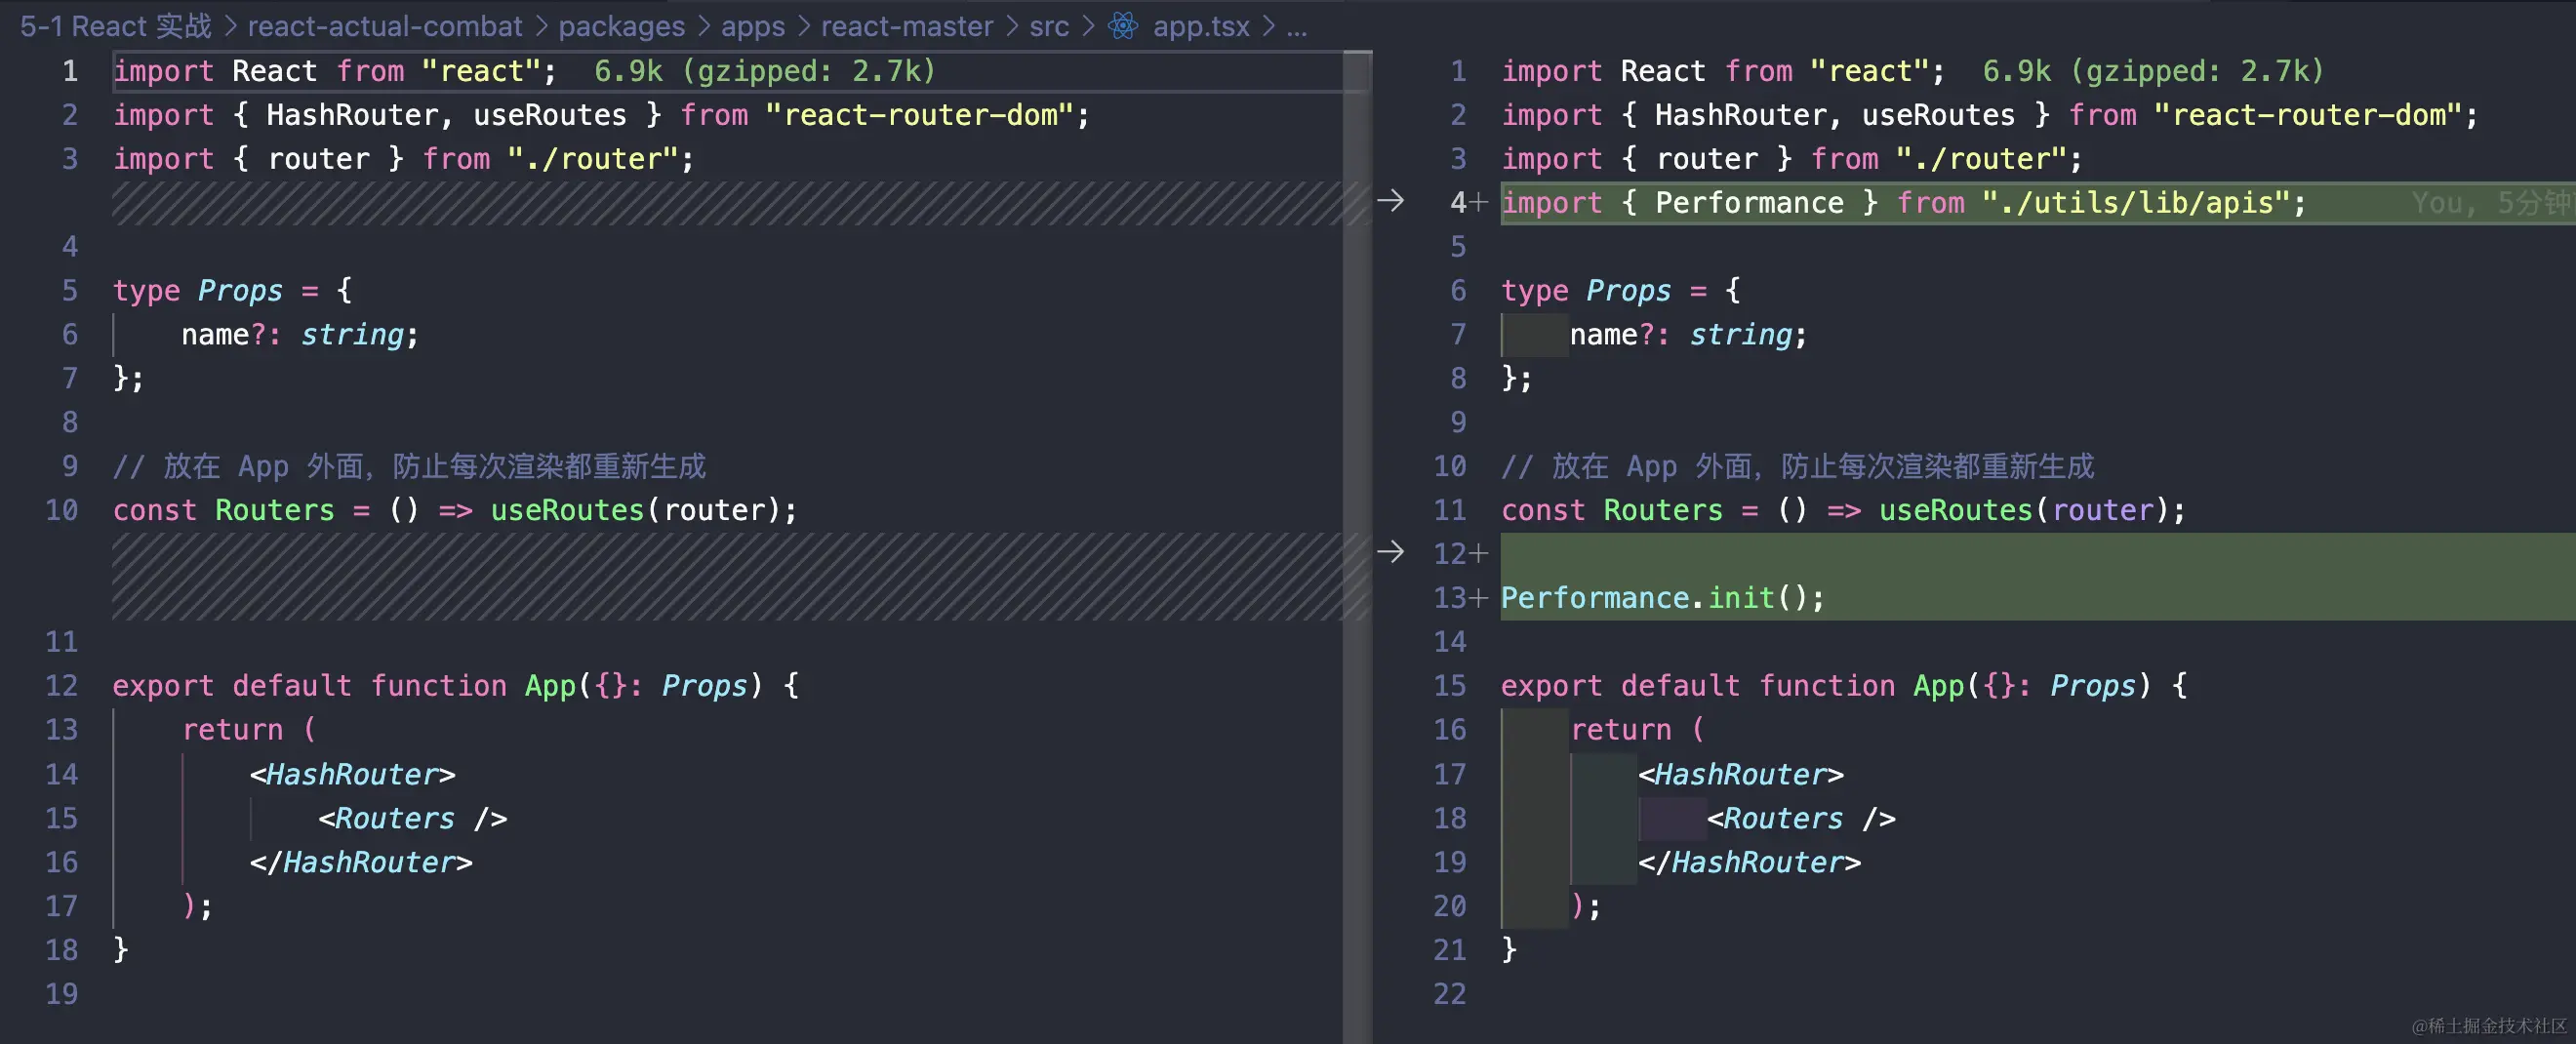
Task: Revert the Performance.init() block via gutter arrow
Action: click(1390, 552)
